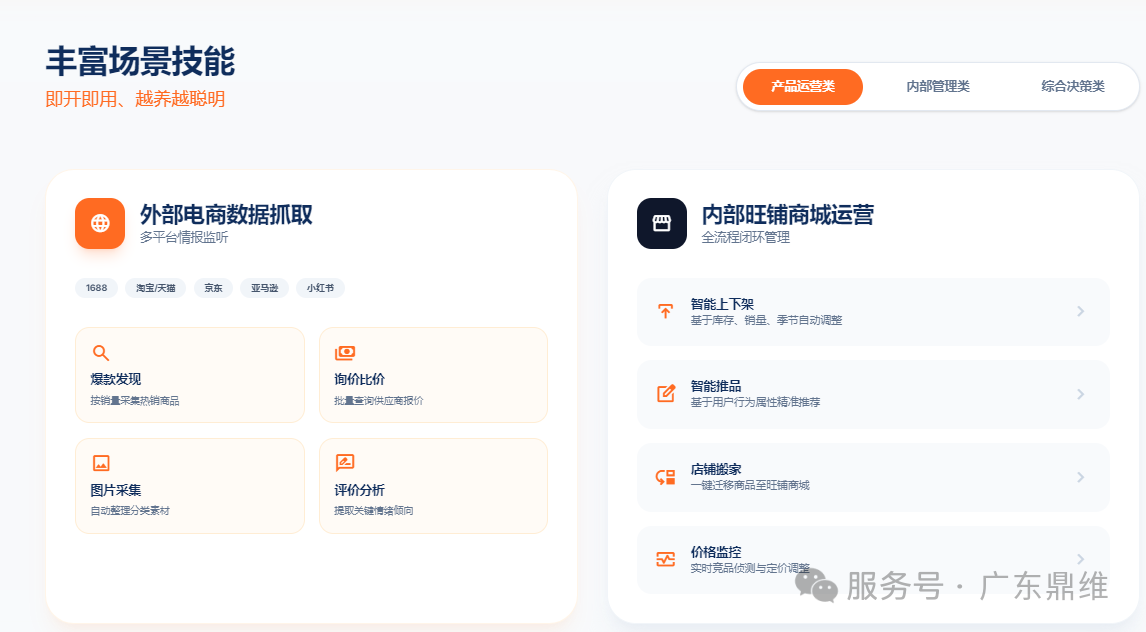The image size is (1146, 632).
Task: Click the 价格监控 row title
Action: (716, 552)
